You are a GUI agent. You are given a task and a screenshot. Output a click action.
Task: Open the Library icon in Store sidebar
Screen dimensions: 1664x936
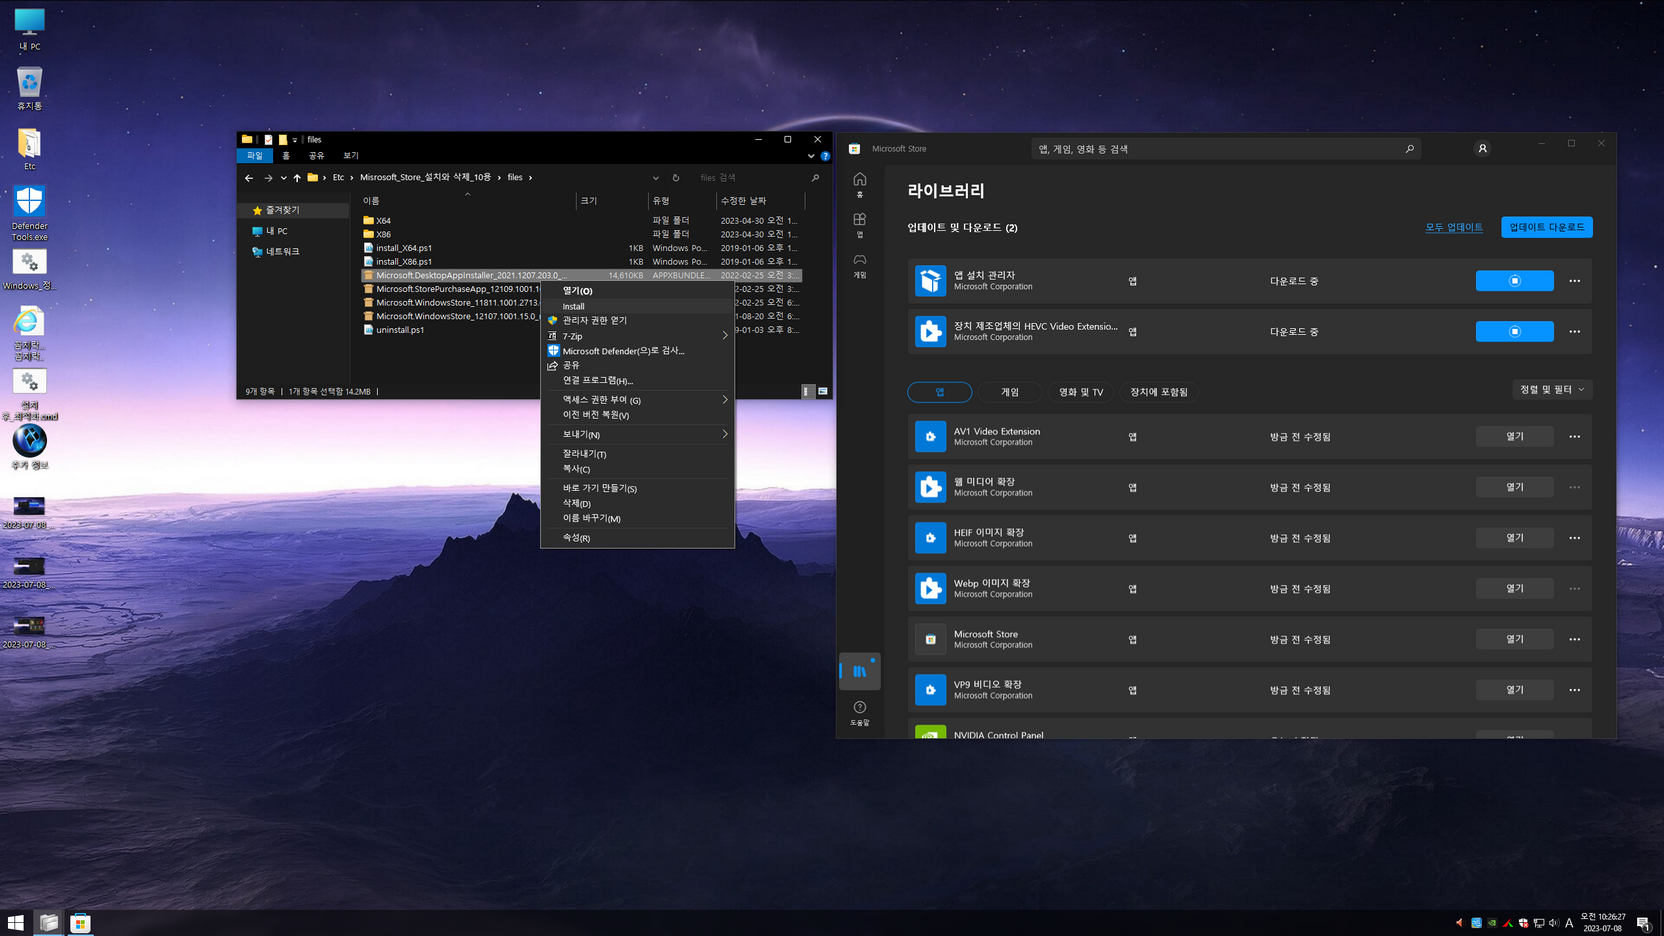point(859,671)
